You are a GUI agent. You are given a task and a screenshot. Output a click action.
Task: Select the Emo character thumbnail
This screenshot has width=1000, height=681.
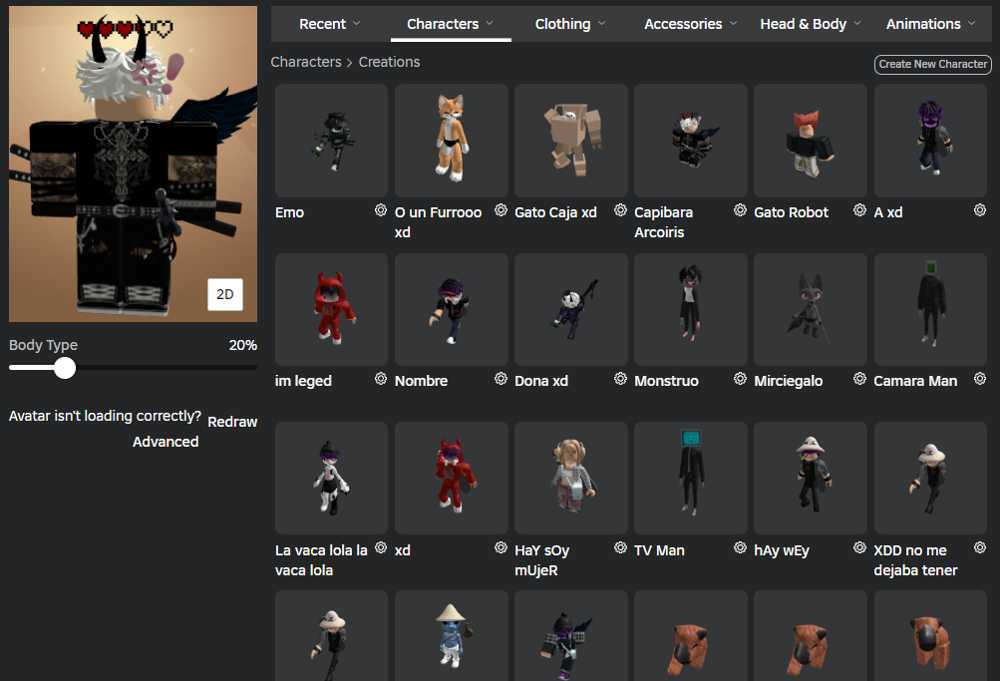coord(331,140)
